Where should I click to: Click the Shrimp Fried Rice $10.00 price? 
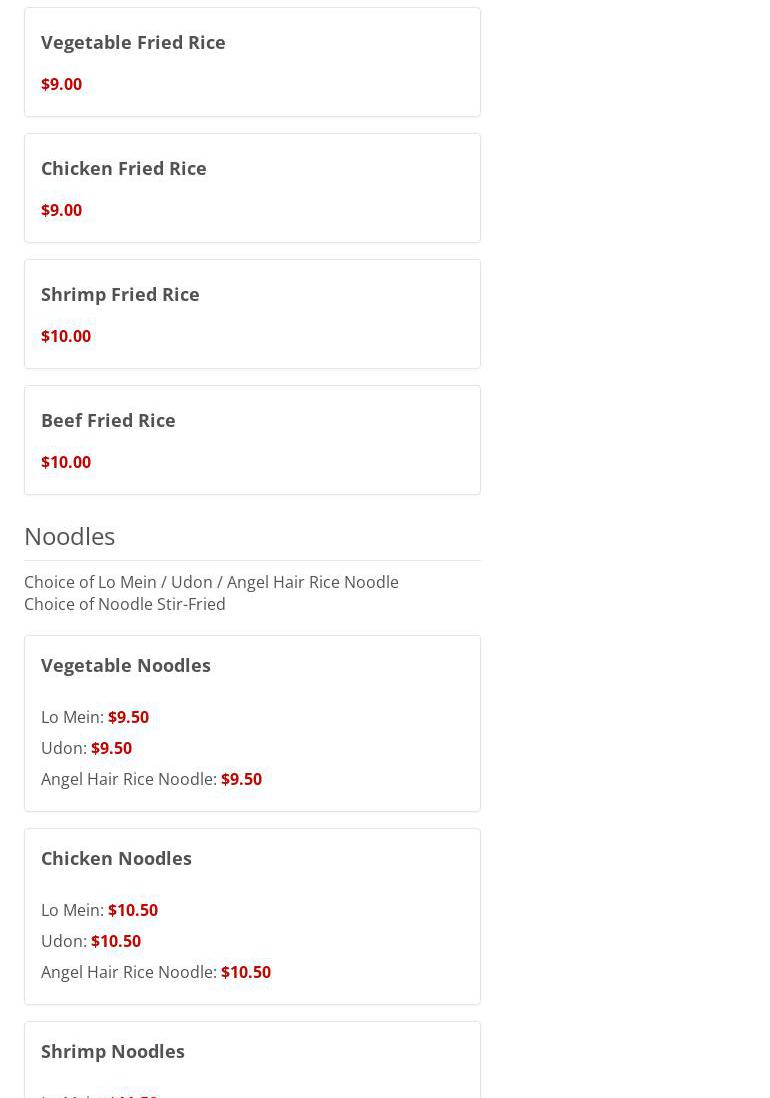(66, 336)
